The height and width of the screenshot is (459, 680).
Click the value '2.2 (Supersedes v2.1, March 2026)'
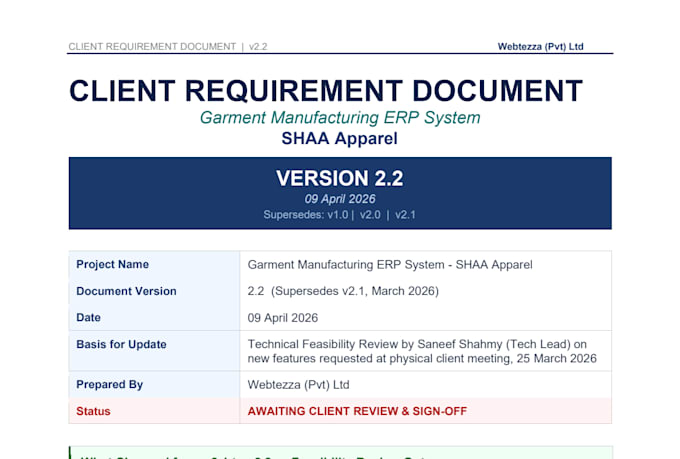click(343, 291)
